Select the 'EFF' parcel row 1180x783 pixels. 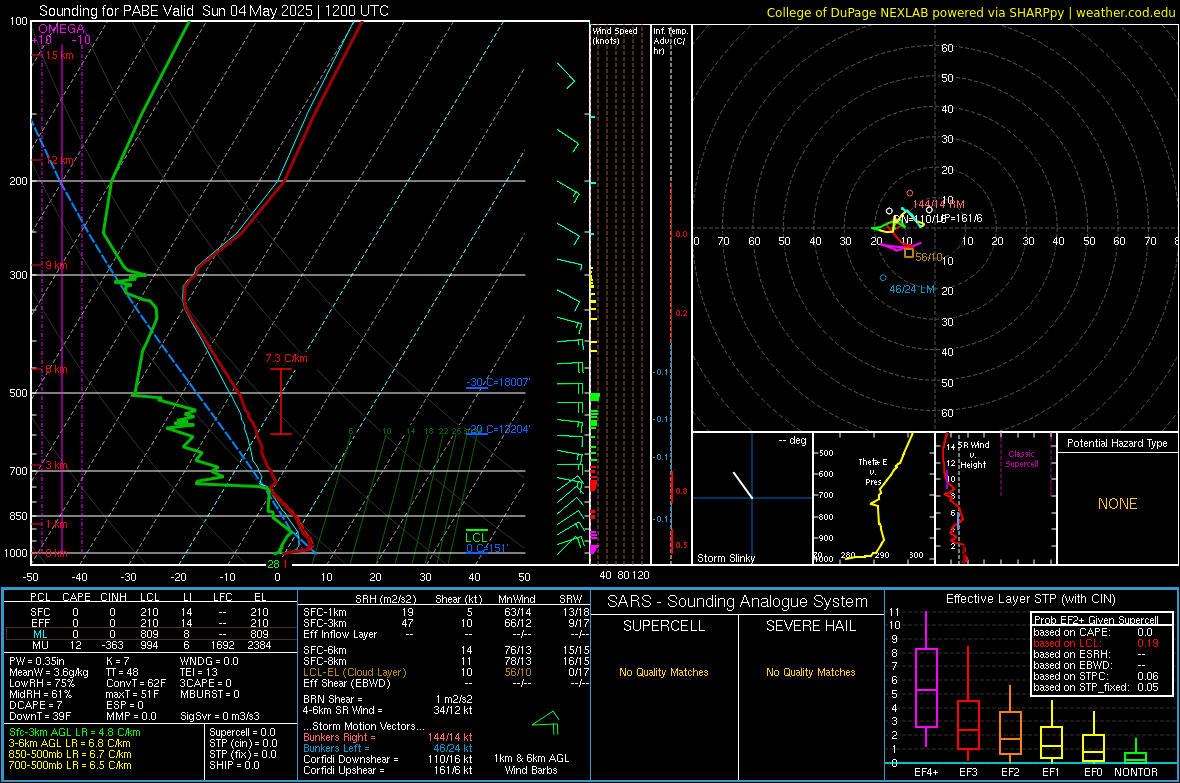tap(149, 623)
